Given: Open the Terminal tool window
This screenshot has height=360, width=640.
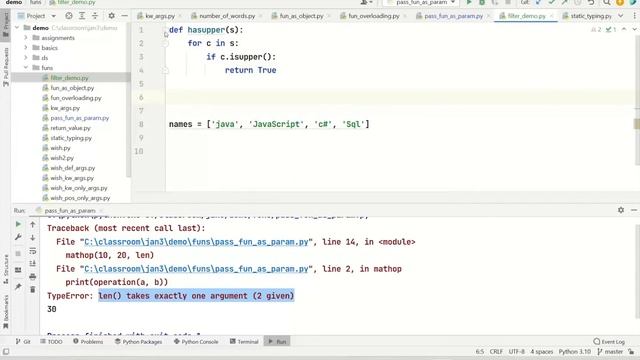Looking at the screenshot, I should point(244,341).
